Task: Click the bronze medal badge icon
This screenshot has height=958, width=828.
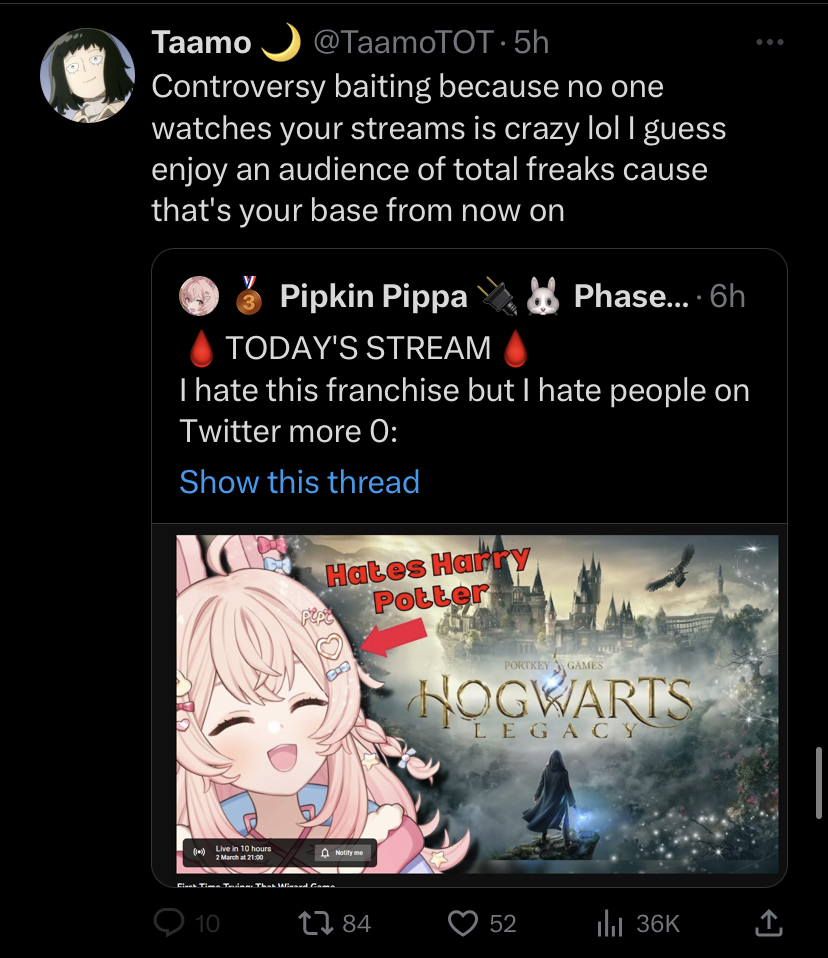Action: 249,296
